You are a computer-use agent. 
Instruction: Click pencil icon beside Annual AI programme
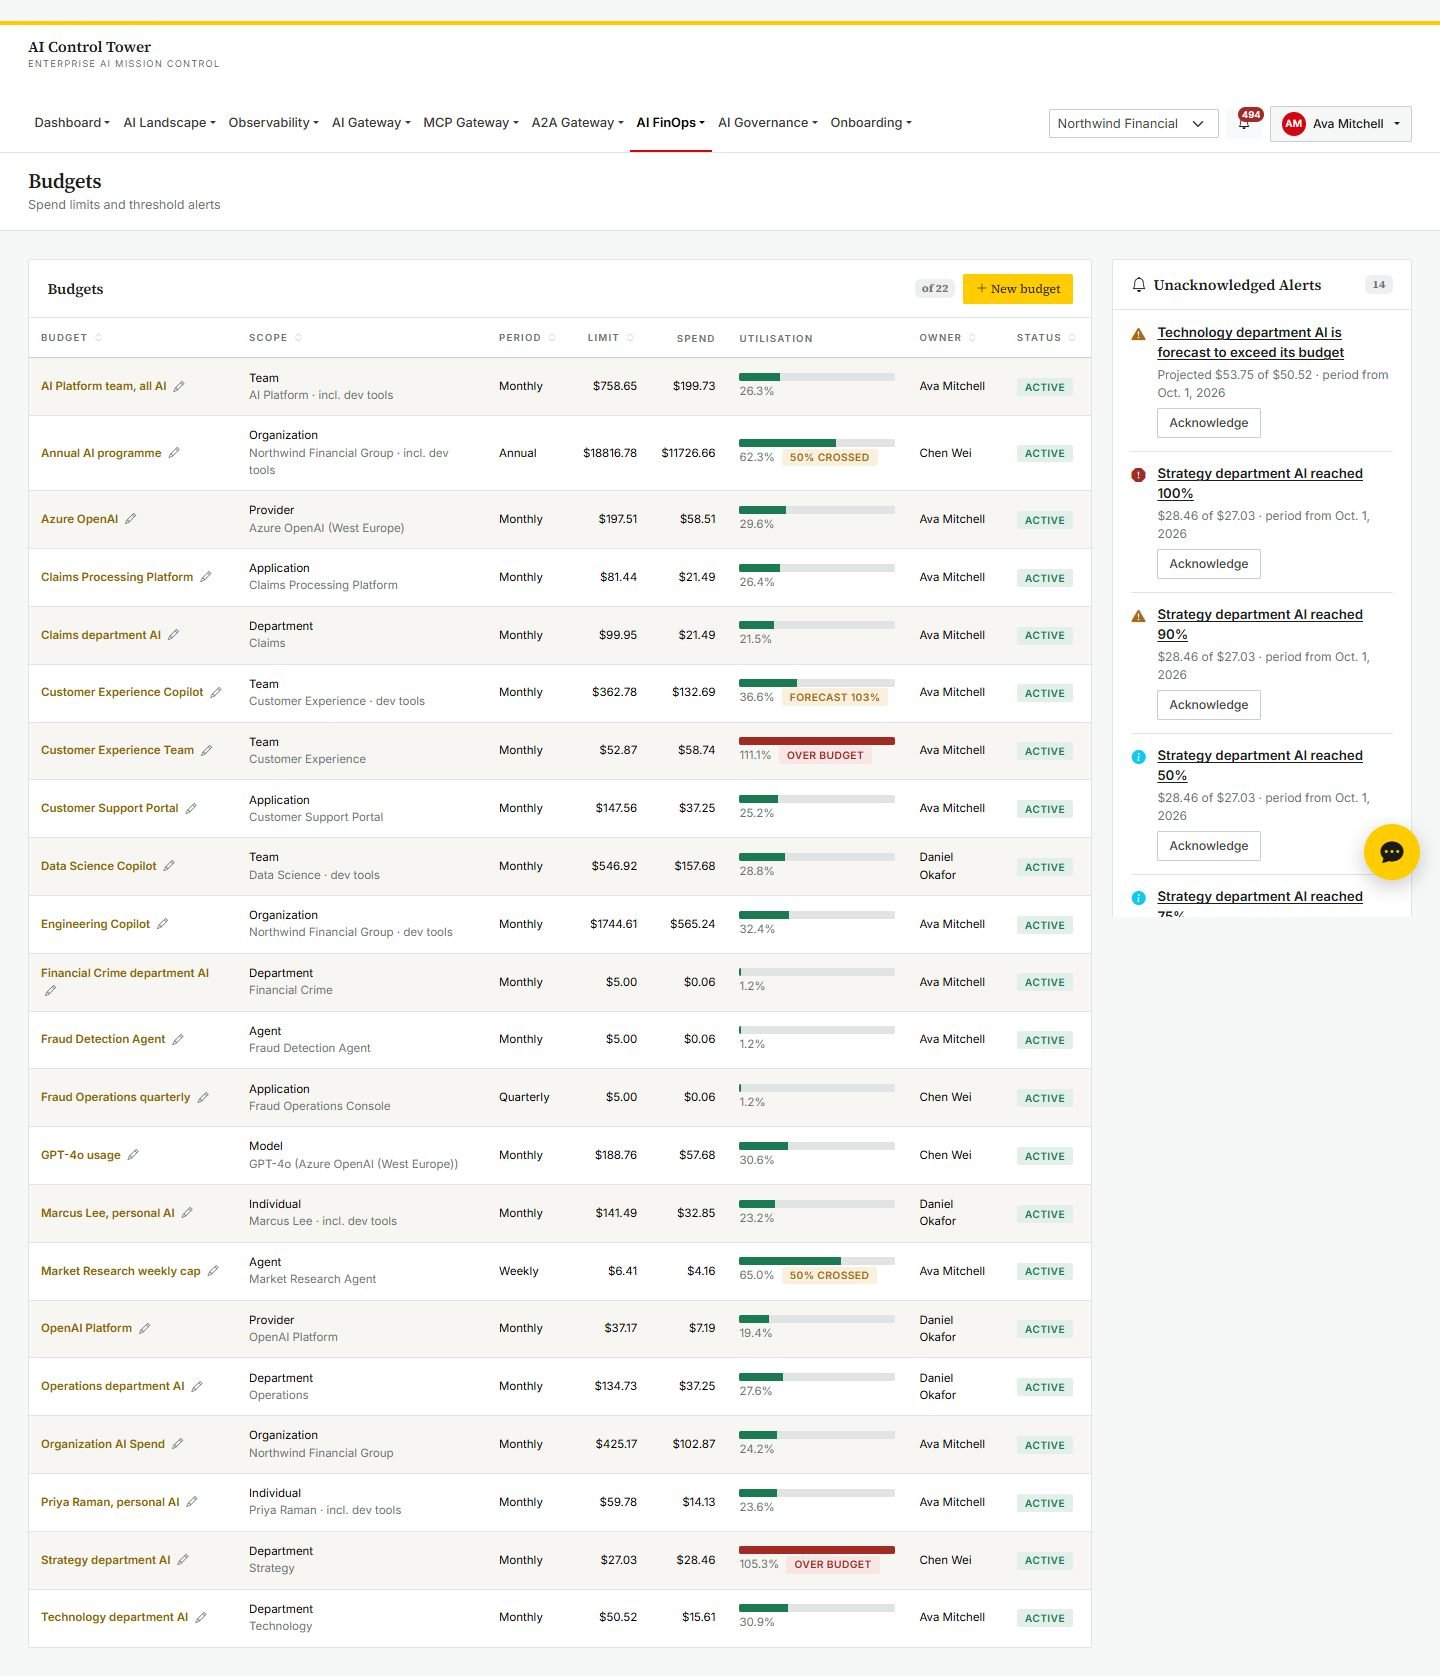(174, 453)
